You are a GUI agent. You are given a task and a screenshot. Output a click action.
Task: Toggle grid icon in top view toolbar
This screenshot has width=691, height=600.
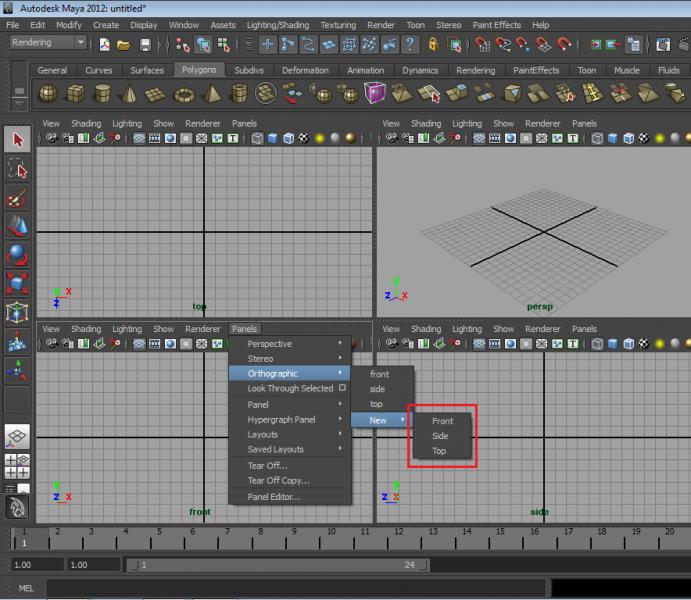tap(139, 138)
